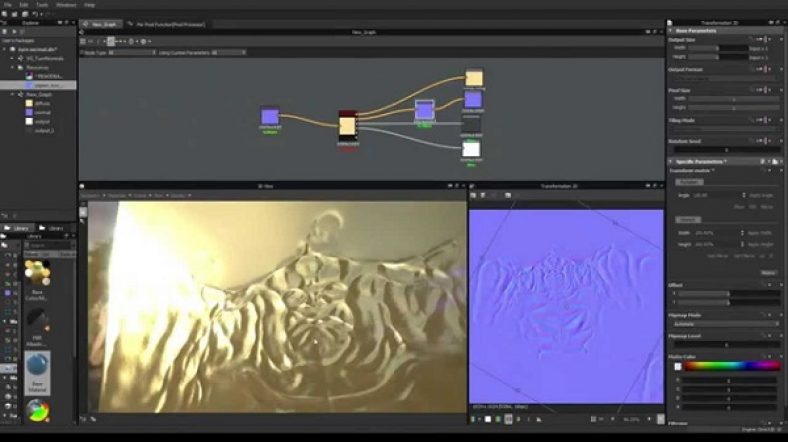Click the Apply Height button
Image resolution: width=788 pixels, height=442 pixels.
click(x=760, y=245)
